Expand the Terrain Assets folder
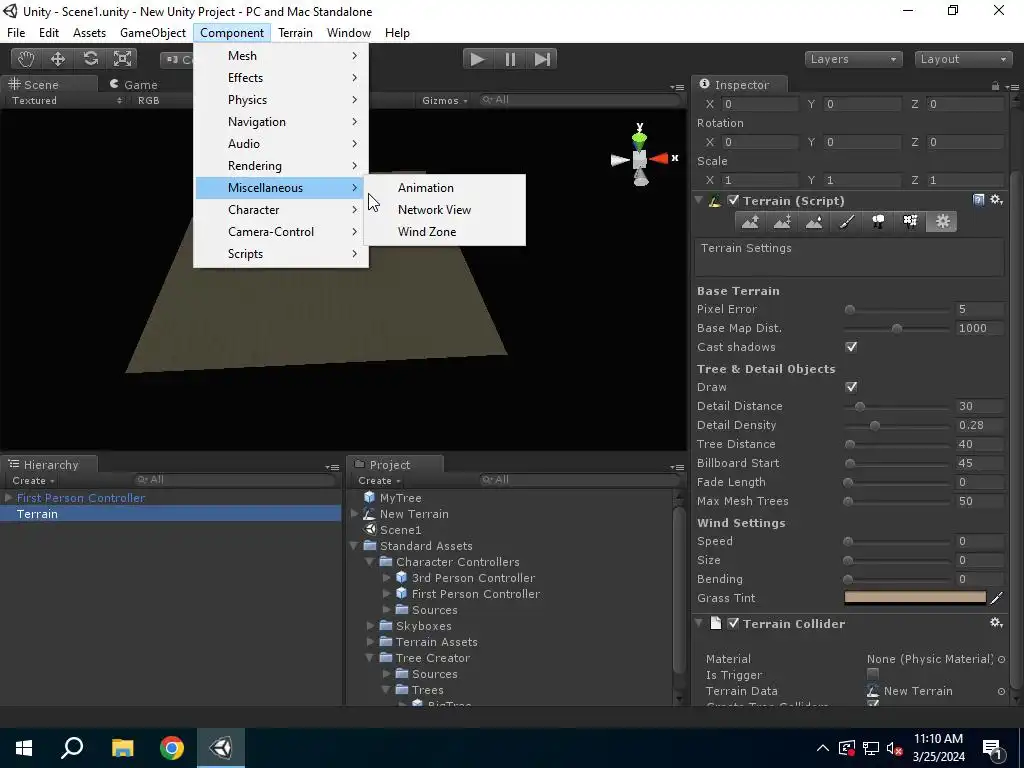 [370, 642]
